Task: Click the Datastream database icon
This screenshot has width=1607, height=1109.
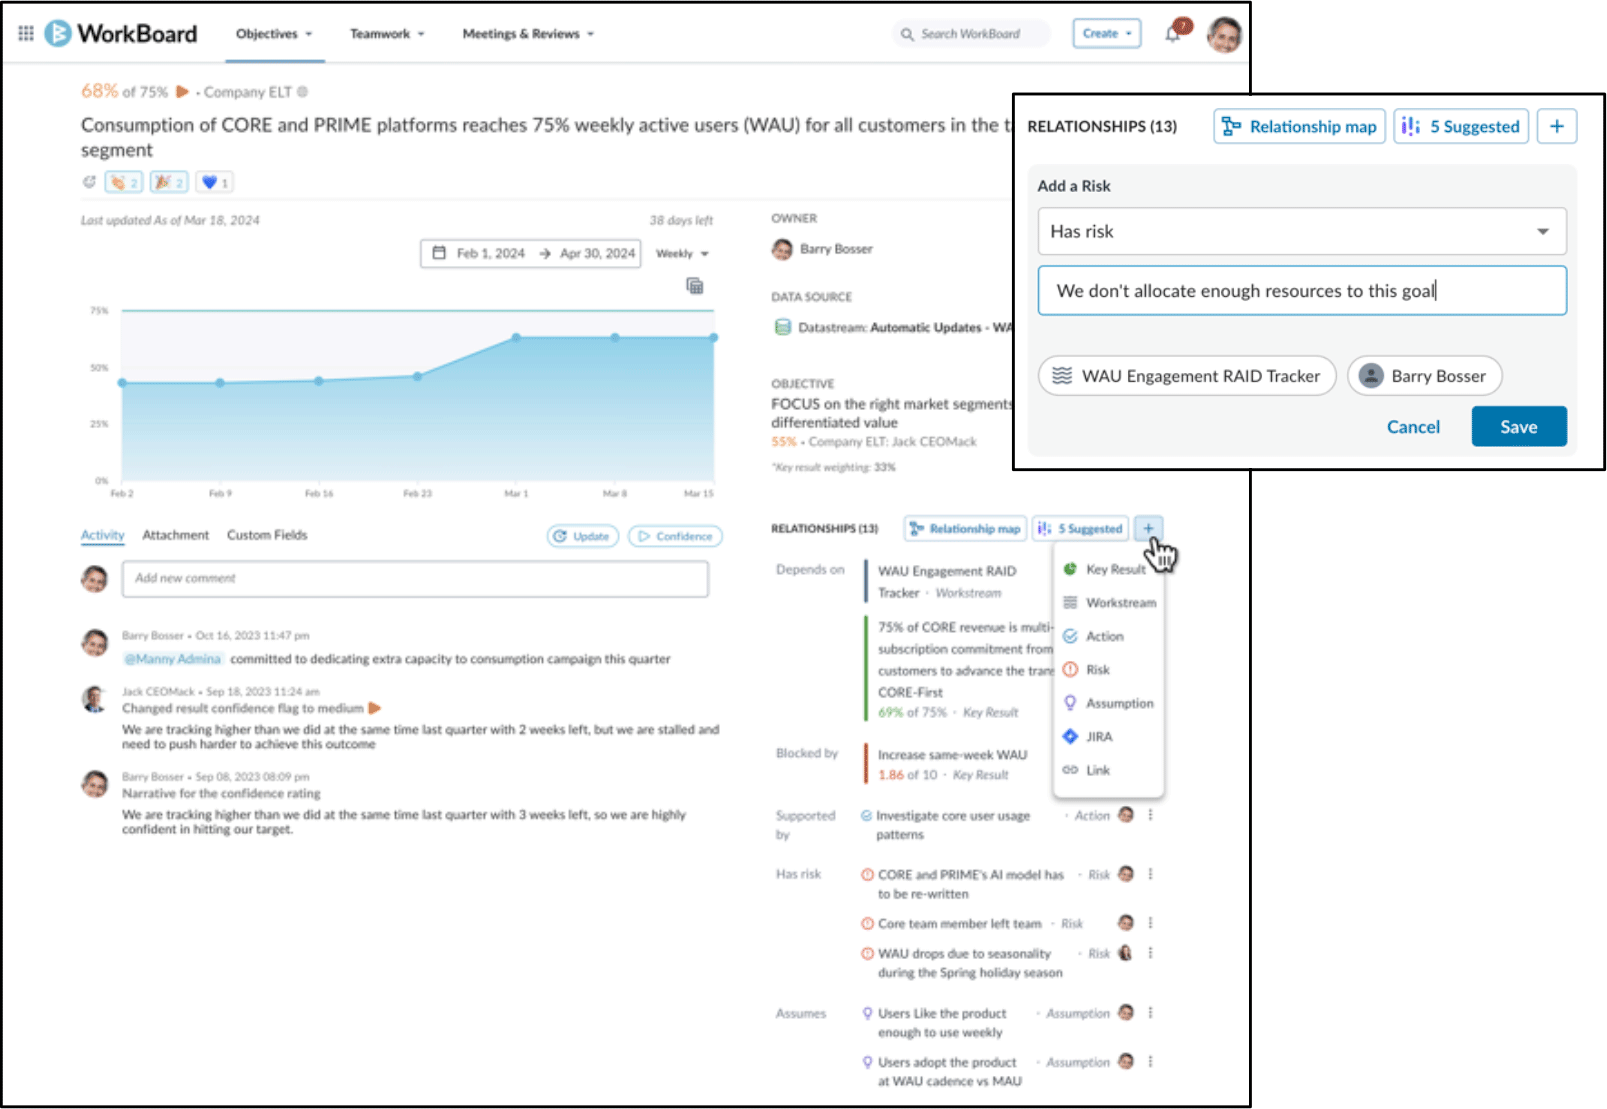Action: click(783, 327)
